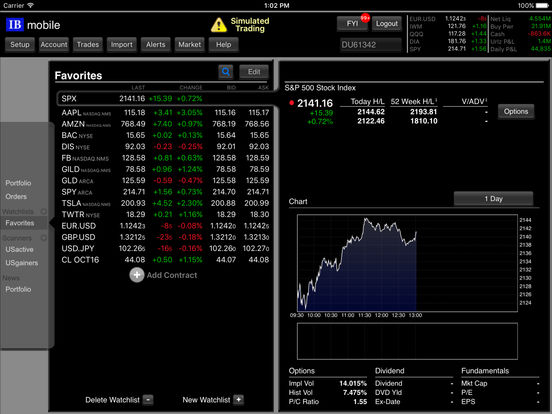Open Orders in the sidebar
Image resolution: width=552 pixels, height=414 pixels.
(x=16, y=196)
